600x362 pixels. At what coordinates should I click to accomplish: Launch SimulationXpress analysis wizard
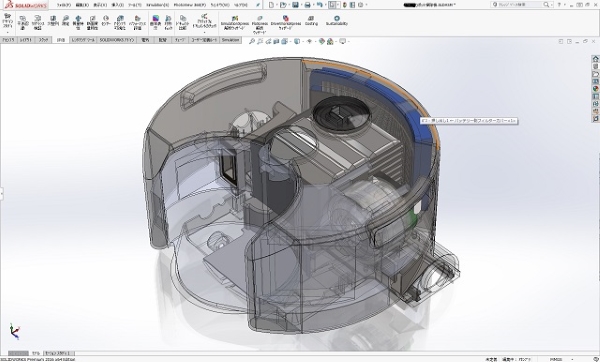click(x=234, y=23)
